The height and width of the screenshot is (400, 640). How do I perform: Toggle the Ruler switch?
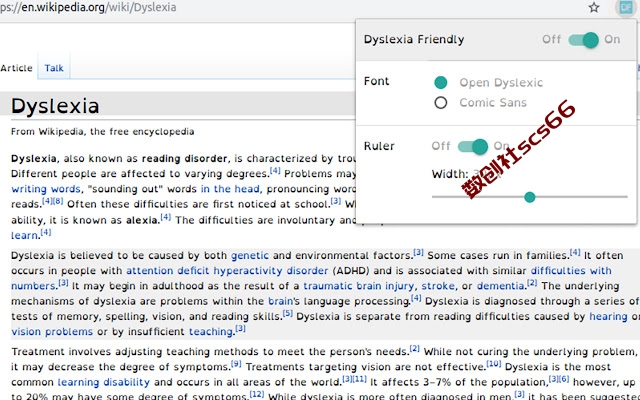(473, 147)
